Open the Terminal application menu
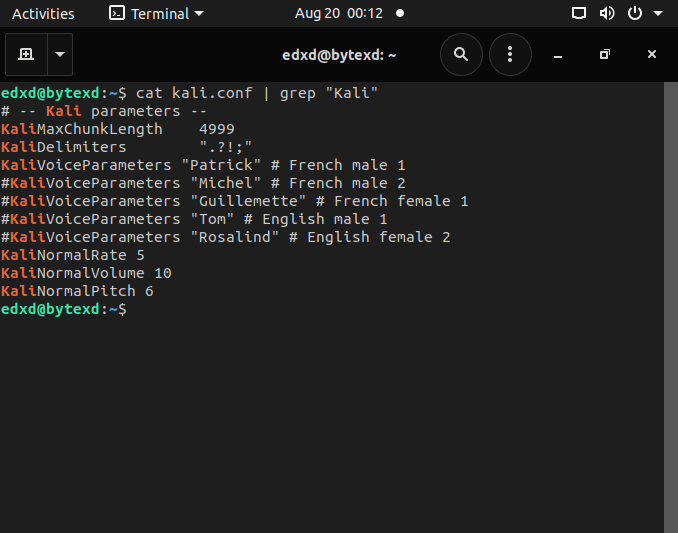This screenshot has width=678, height=533. click(156, 14)
